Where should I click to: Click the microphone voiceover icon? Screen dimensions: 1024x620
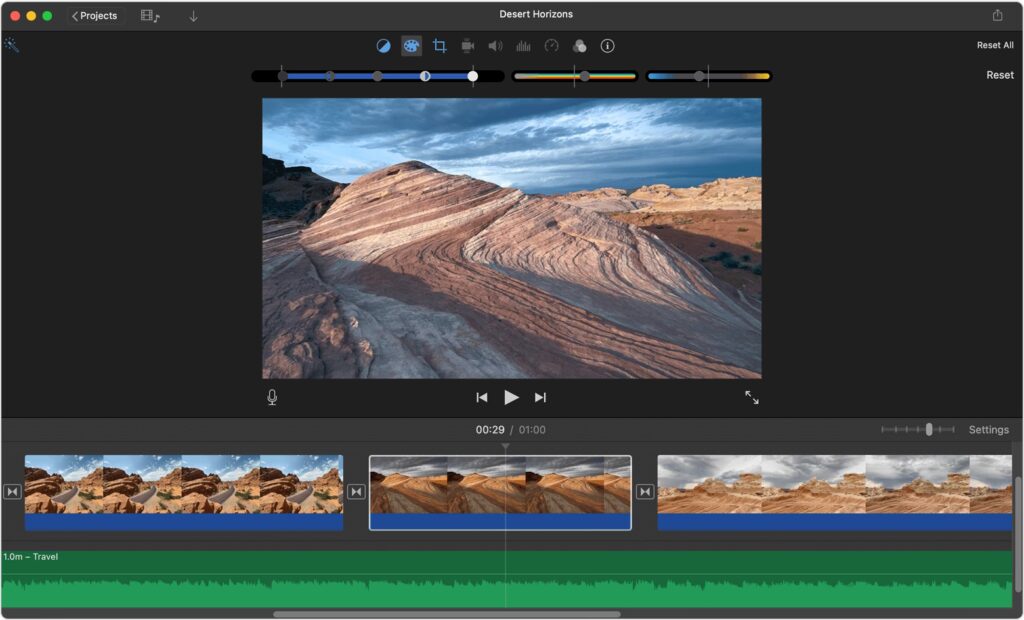(272, 397)
